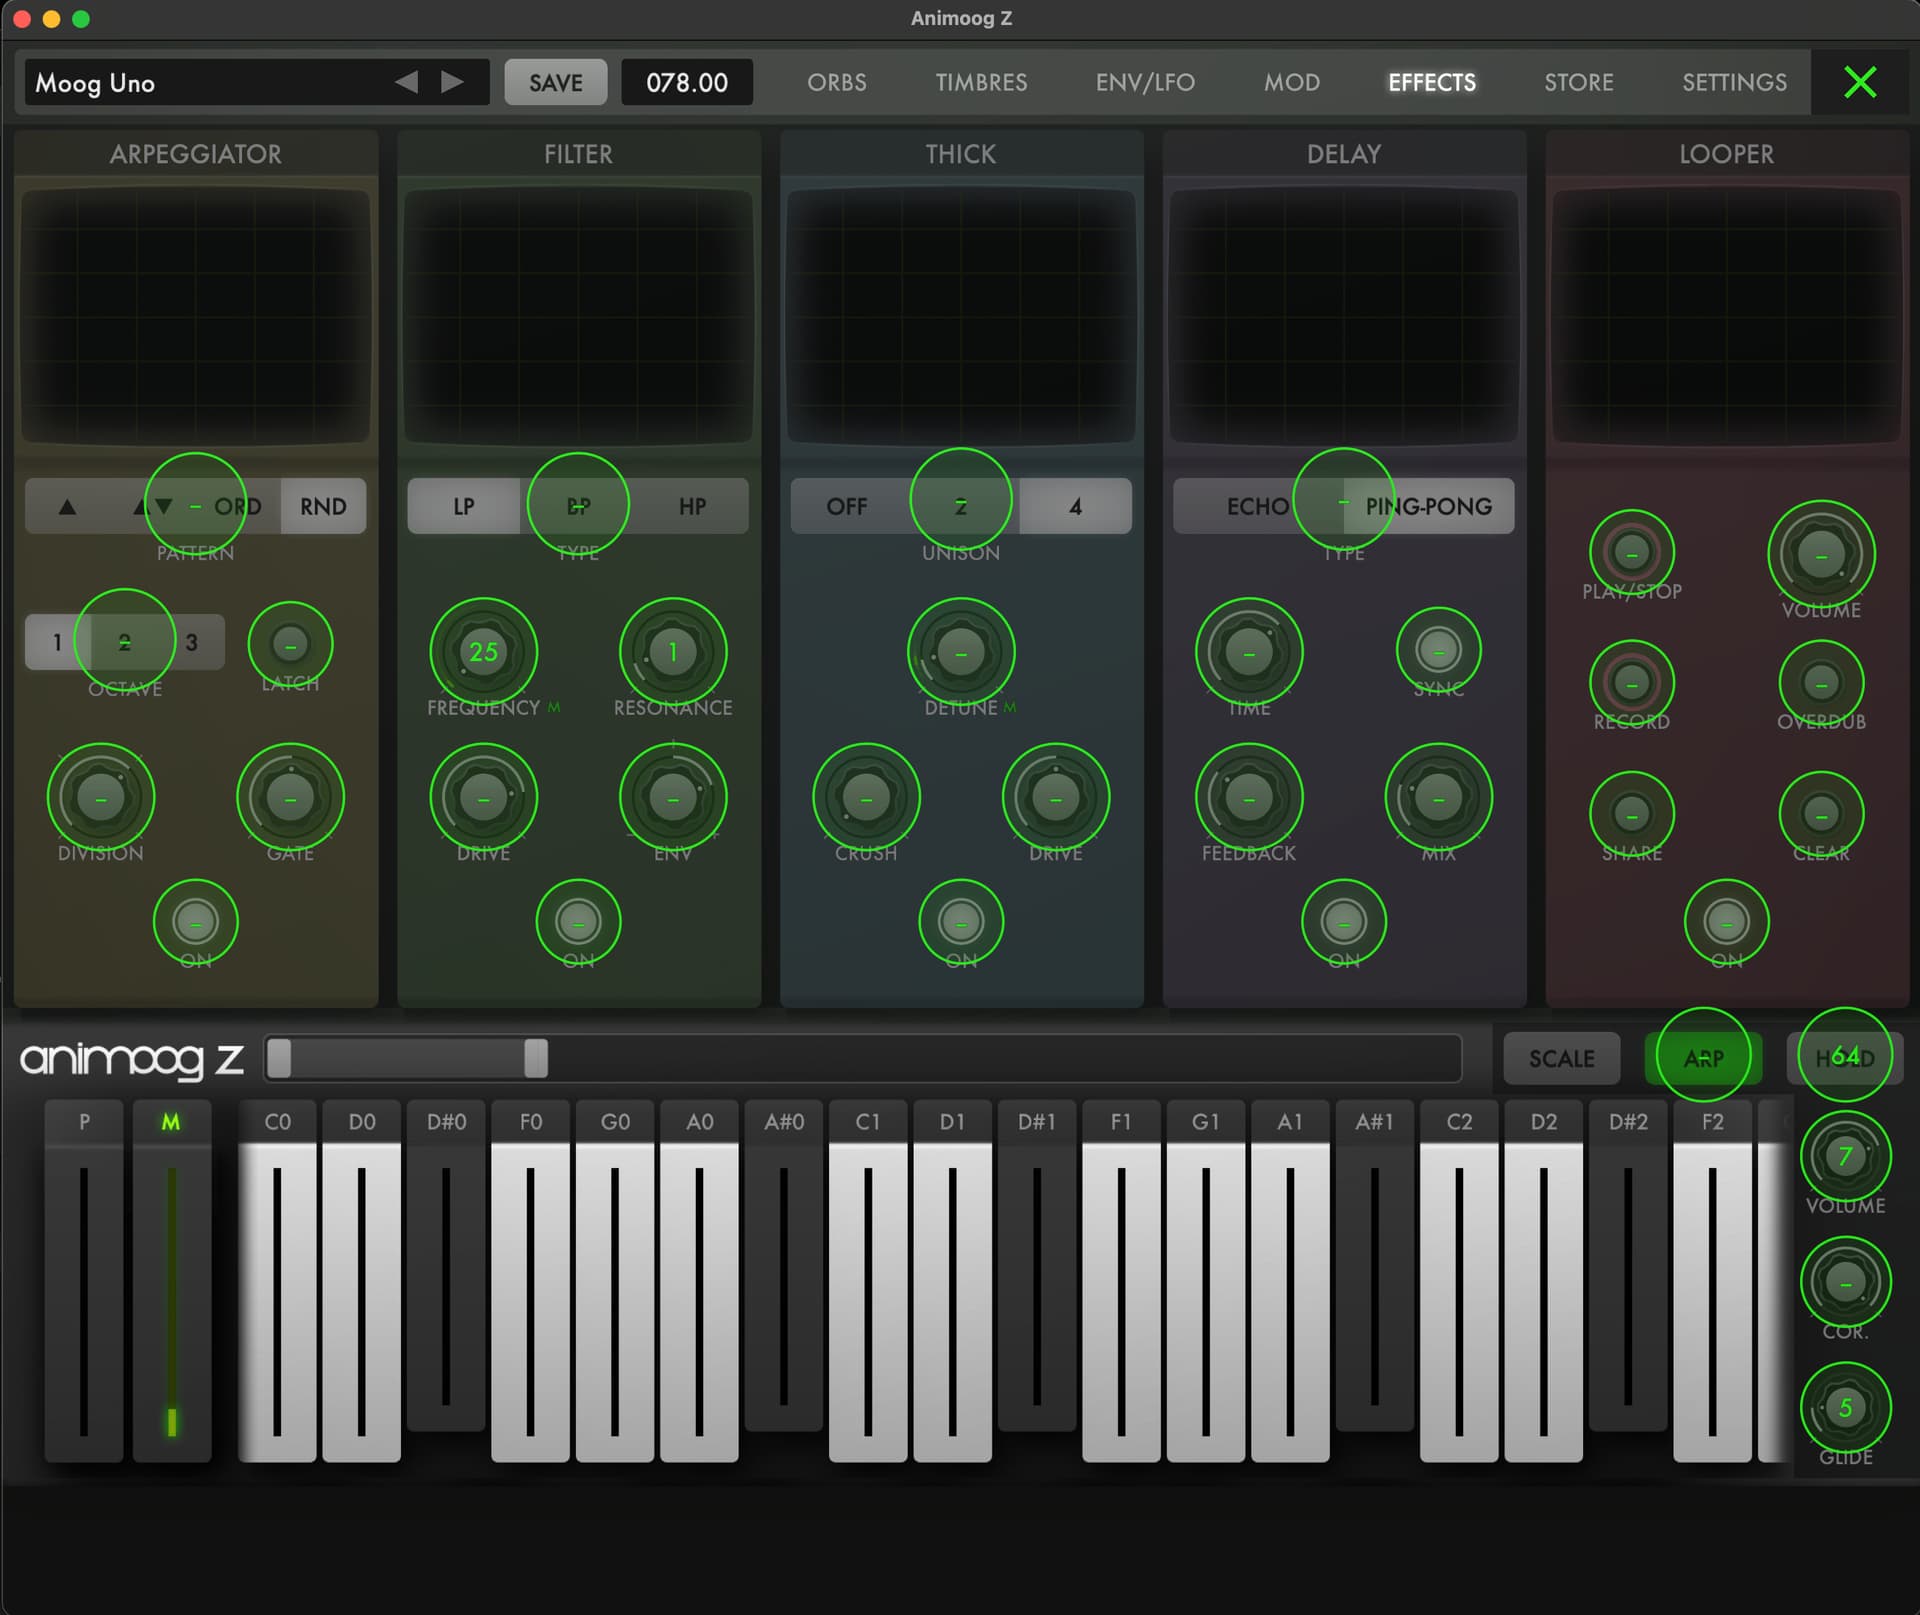Save the preset with SAVE button
The width and height of the screenshot is (1920, 1615).
pyautogui.click(x=555, y=82)
